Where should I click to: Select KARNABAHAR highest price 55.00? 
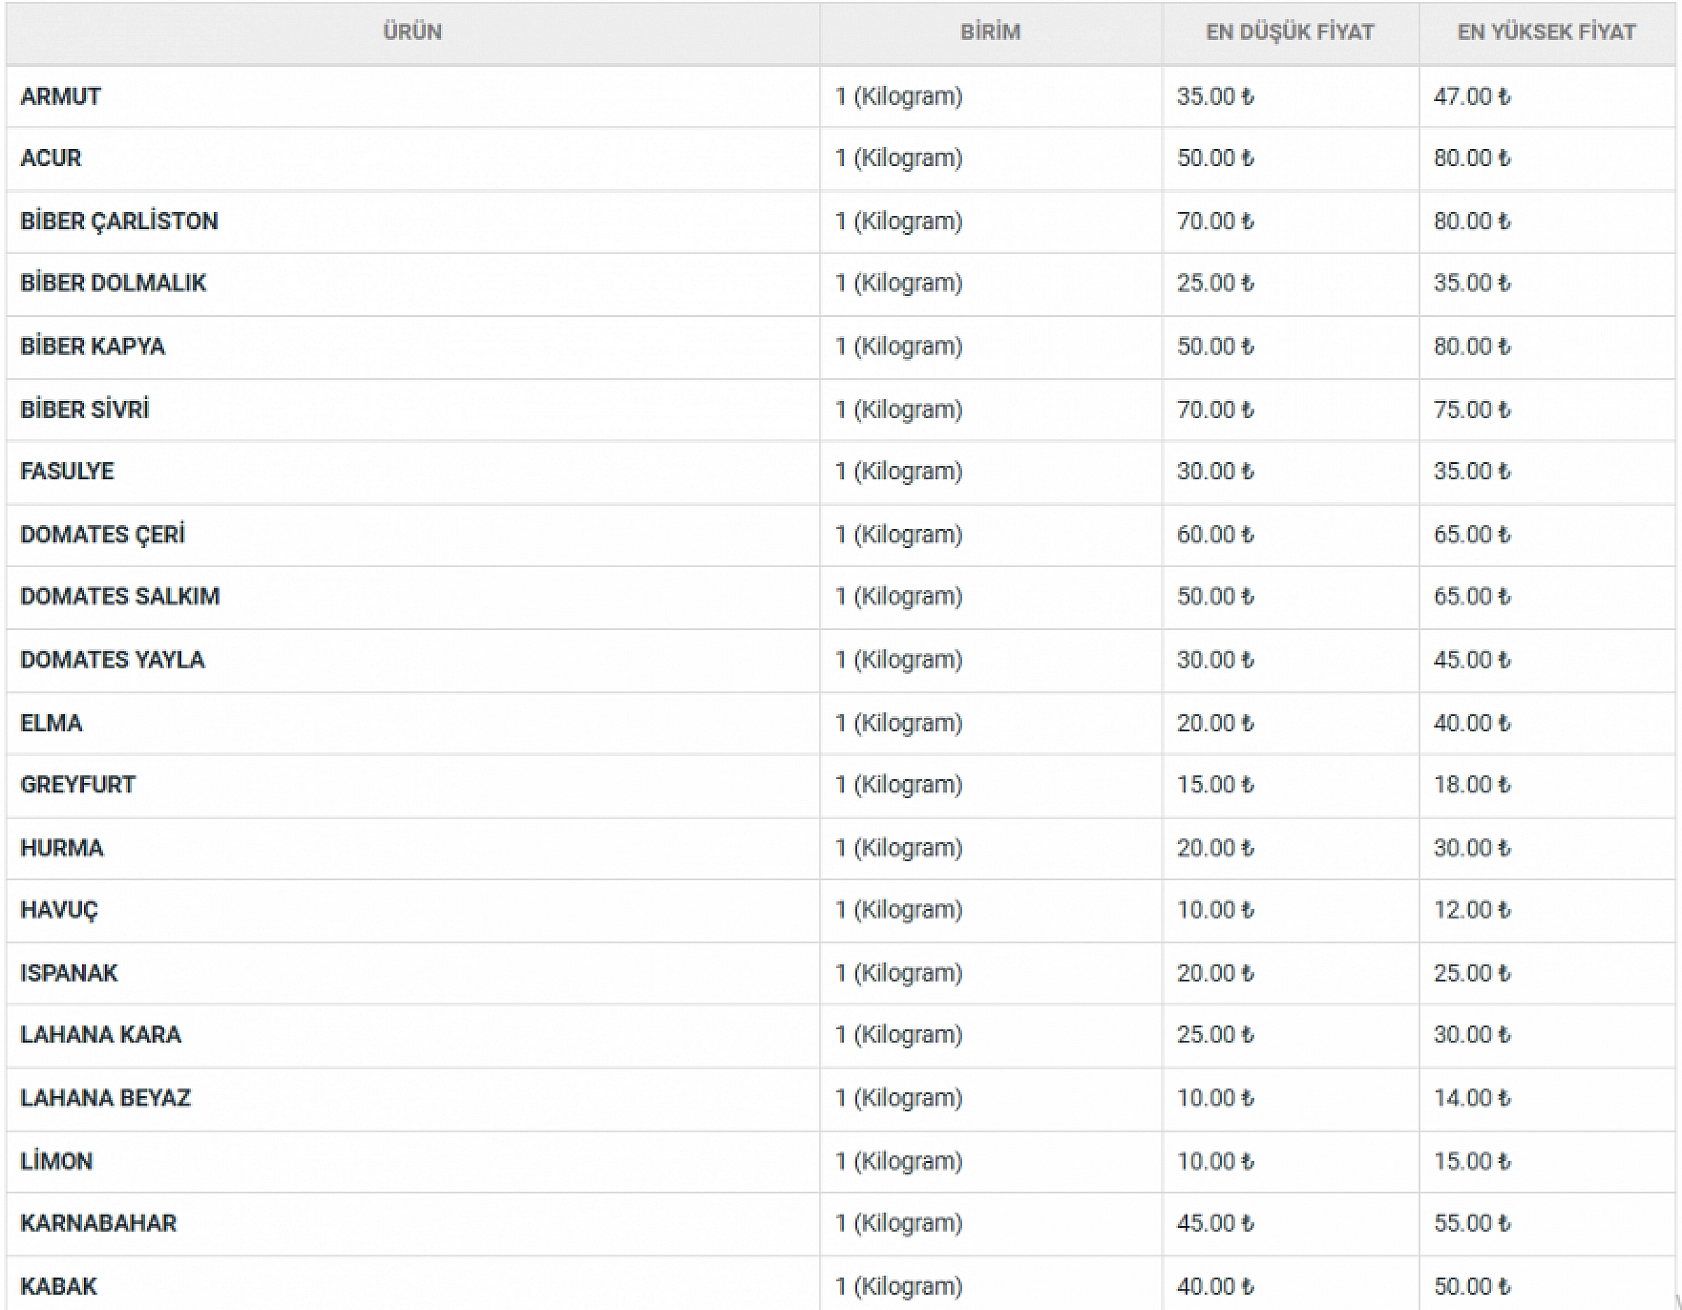(x=1471, y=1223)
